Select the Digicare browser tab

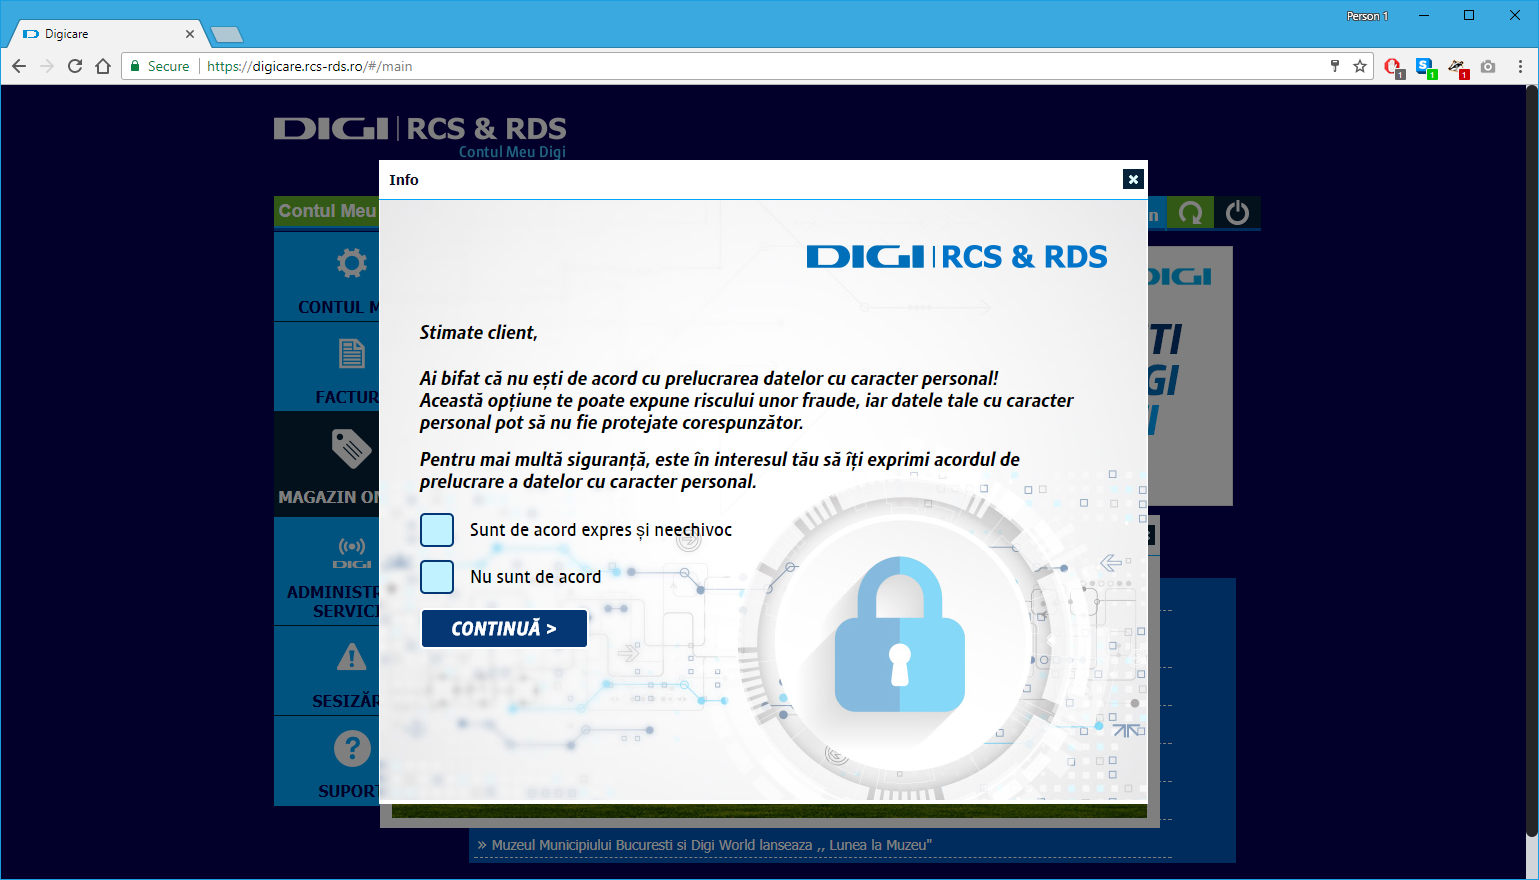point(108,34)
